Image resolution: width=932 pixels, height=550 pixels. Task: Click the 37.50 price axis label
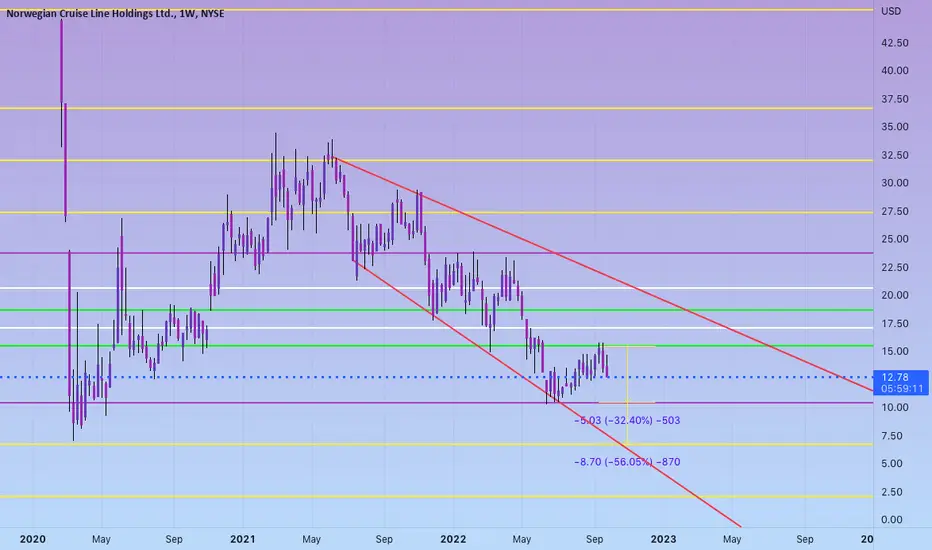[x=895, y=99]
